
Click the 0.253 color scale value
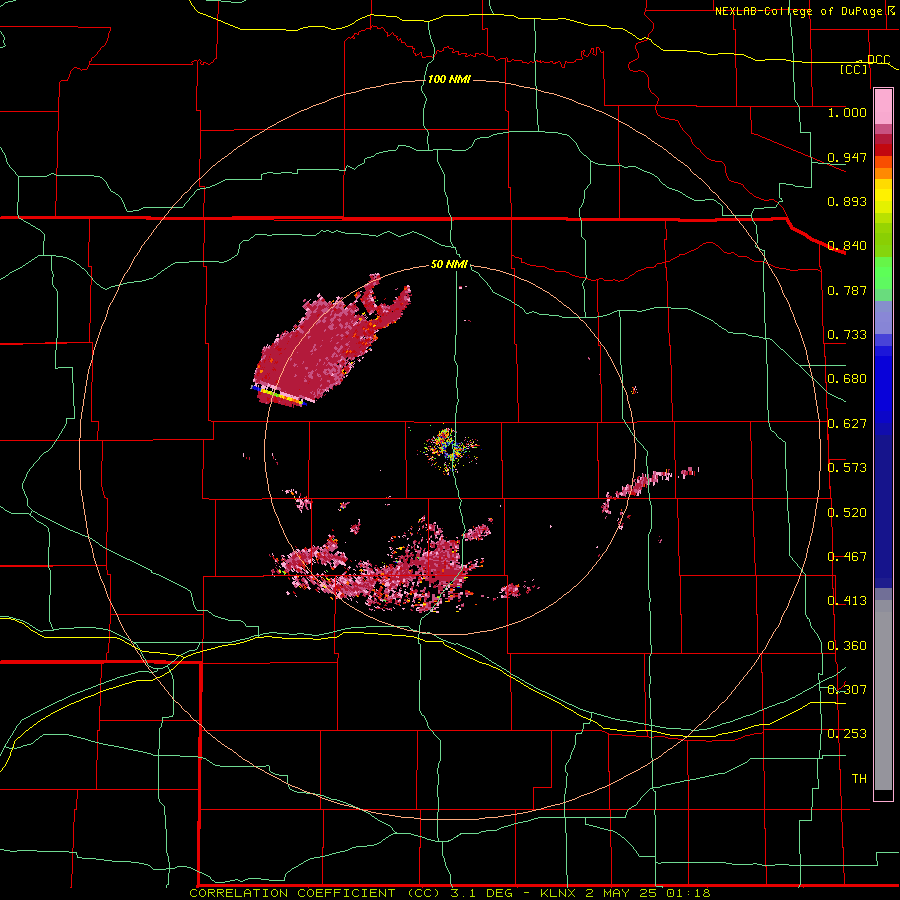click(847, 734)
